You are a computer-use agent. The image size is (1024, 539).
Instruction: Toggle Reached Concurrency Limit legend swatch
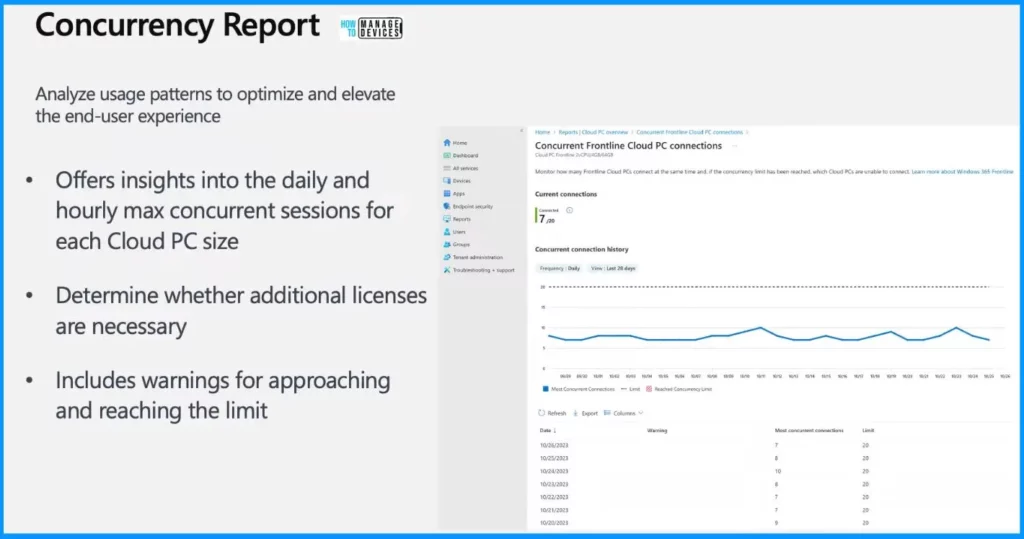[x=649, y=389]
